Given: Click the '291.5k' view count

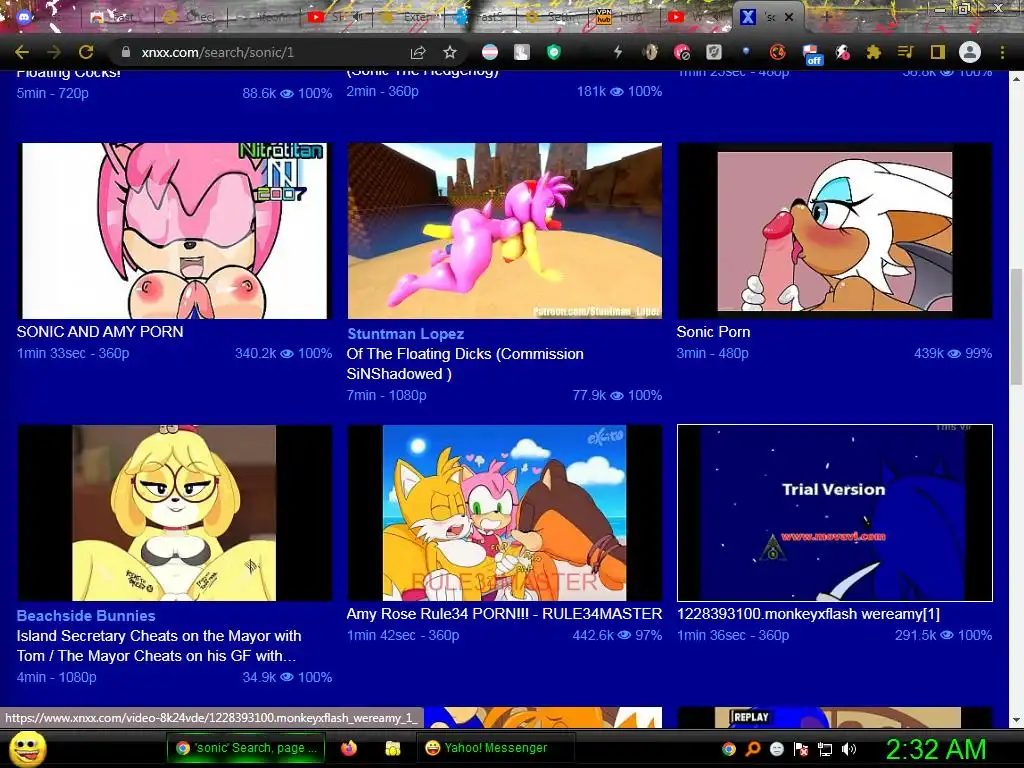Looking at the screenshot, I should (x=916, y=635).
